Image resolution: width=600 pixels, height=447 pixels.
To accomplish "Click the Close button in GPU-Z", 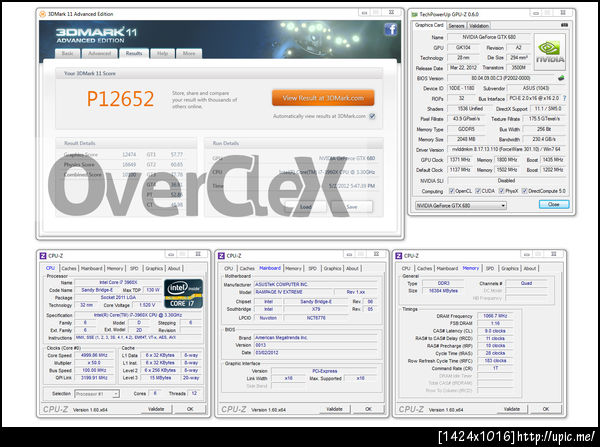I will pos(554,204).
